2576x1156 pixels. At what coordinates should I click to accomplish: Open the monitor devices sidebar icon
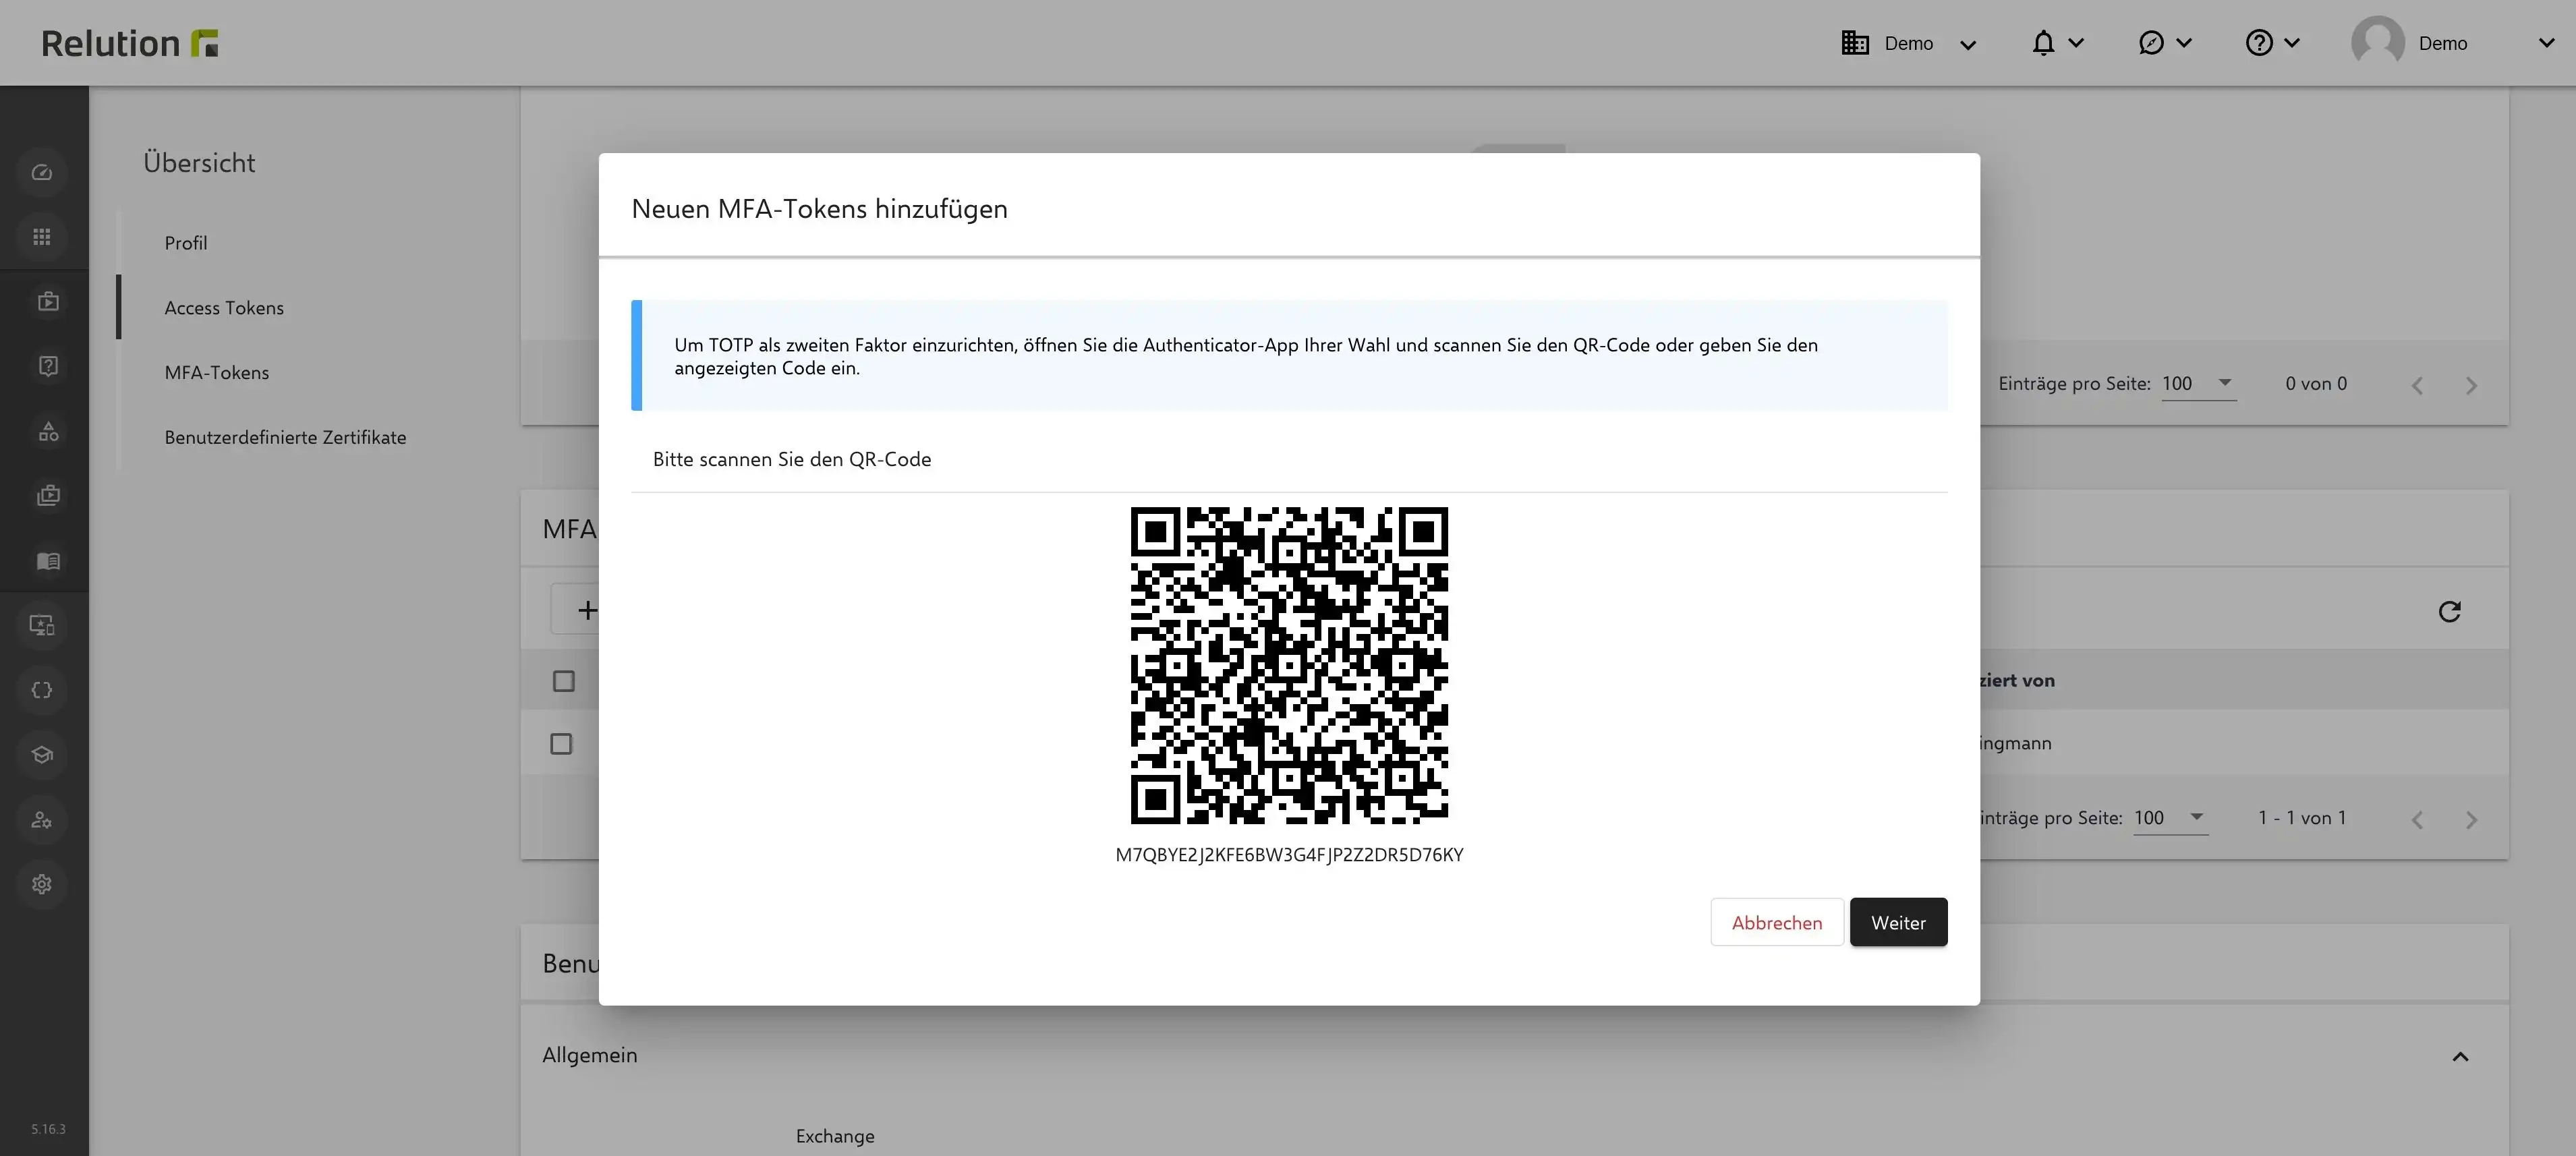[x=42, y=625]
